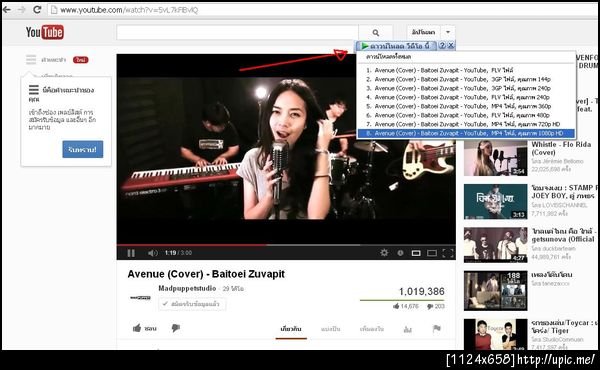Open the playlist thumbnail showing 188 videos
The height and width of the screenshot is (370, 600).
[x=496, y=291]
